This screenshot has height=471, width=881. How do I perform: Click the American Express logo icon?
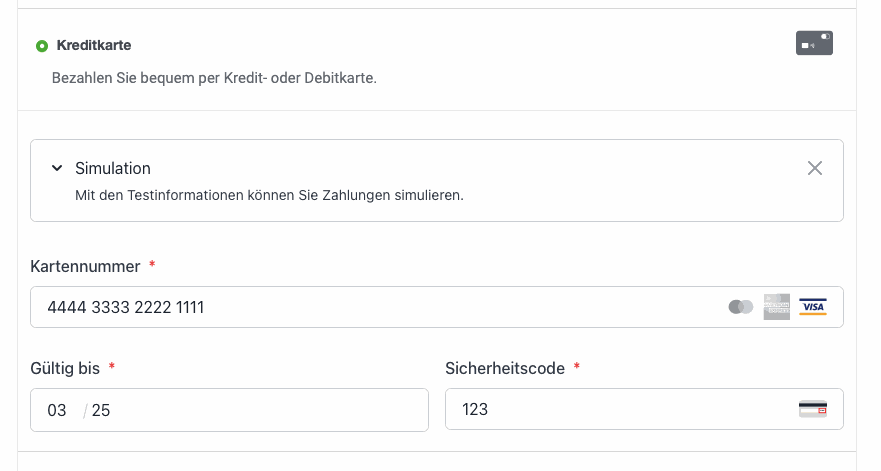tap(776, 307)
